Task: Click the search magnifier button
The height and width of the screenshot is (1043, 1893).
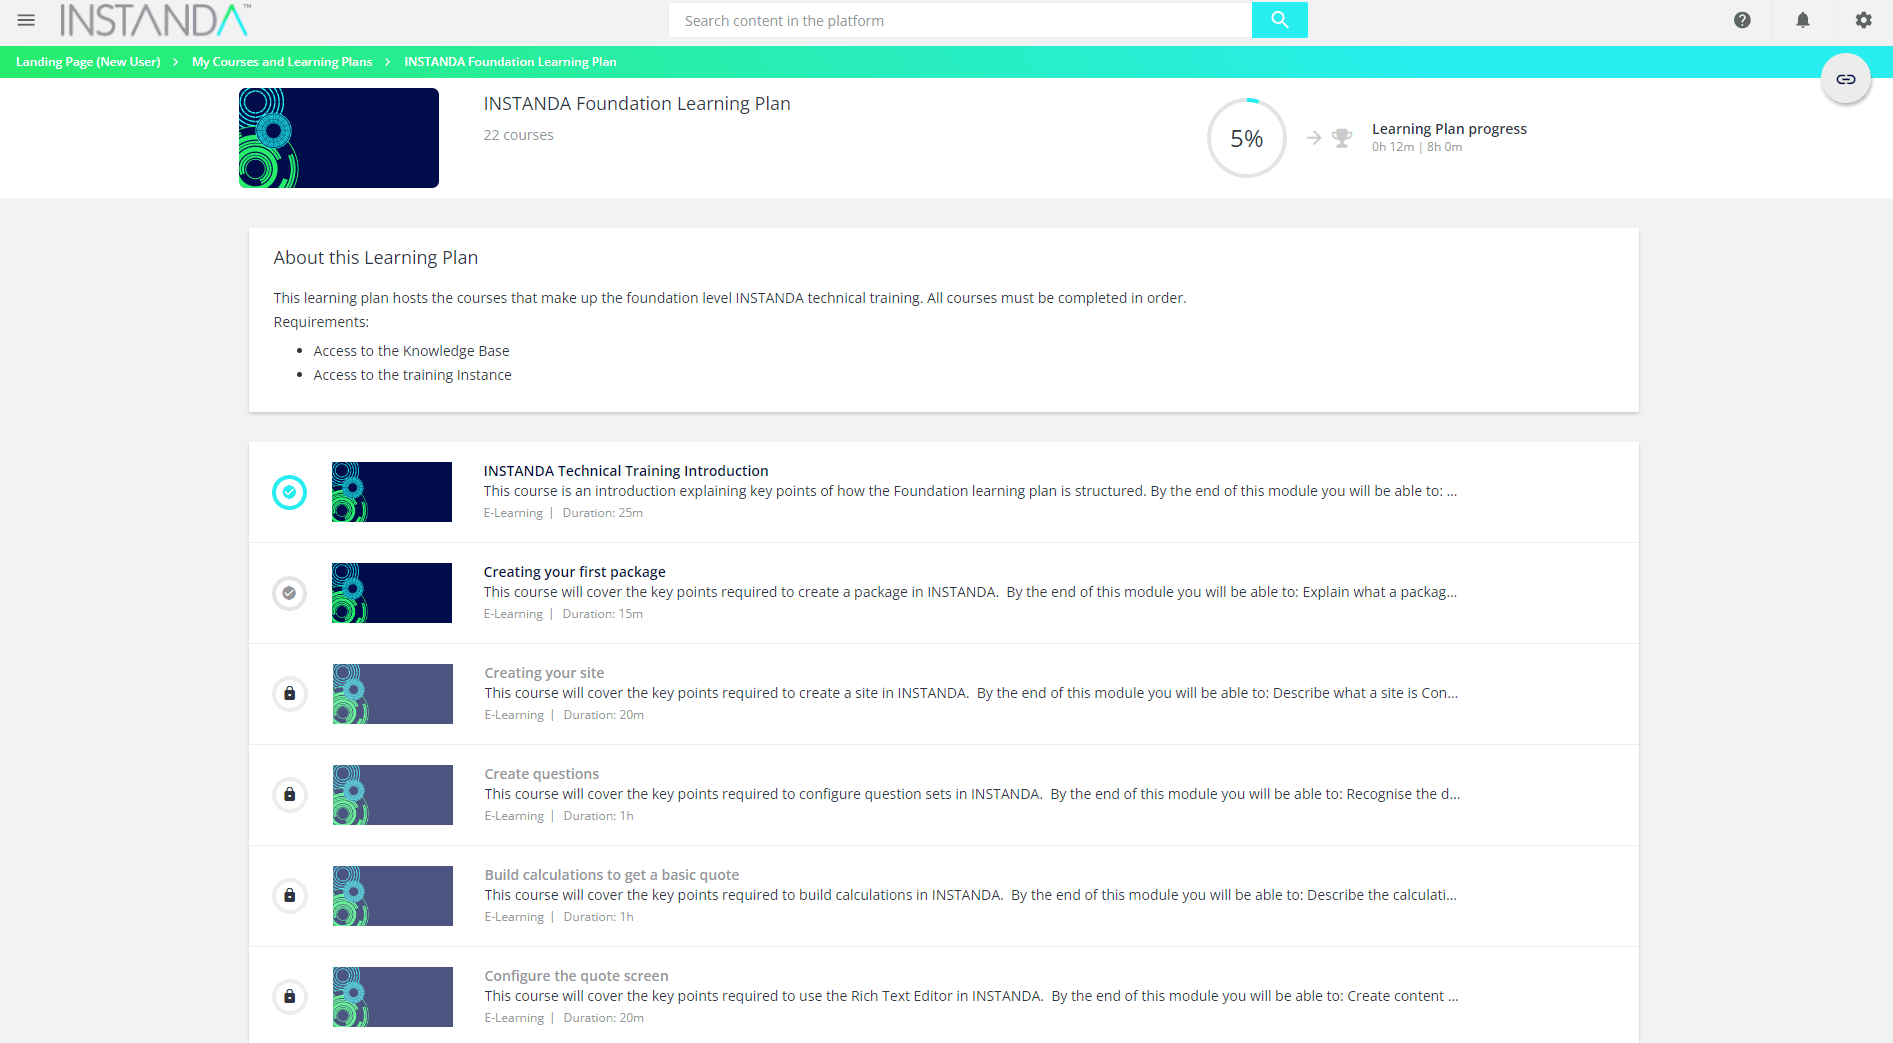Action: click(x=1279, y=20)
